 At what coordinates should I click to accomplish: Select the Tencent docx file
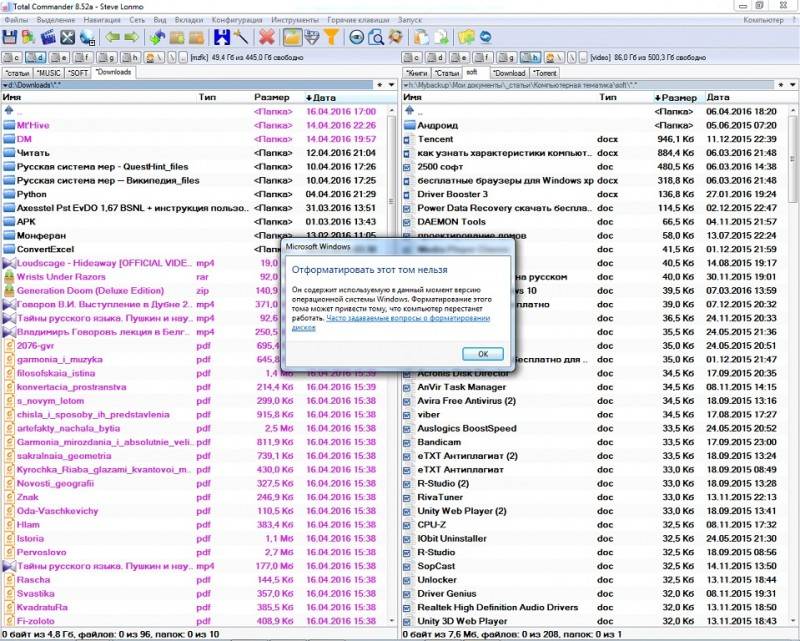[x=595, y=139]
